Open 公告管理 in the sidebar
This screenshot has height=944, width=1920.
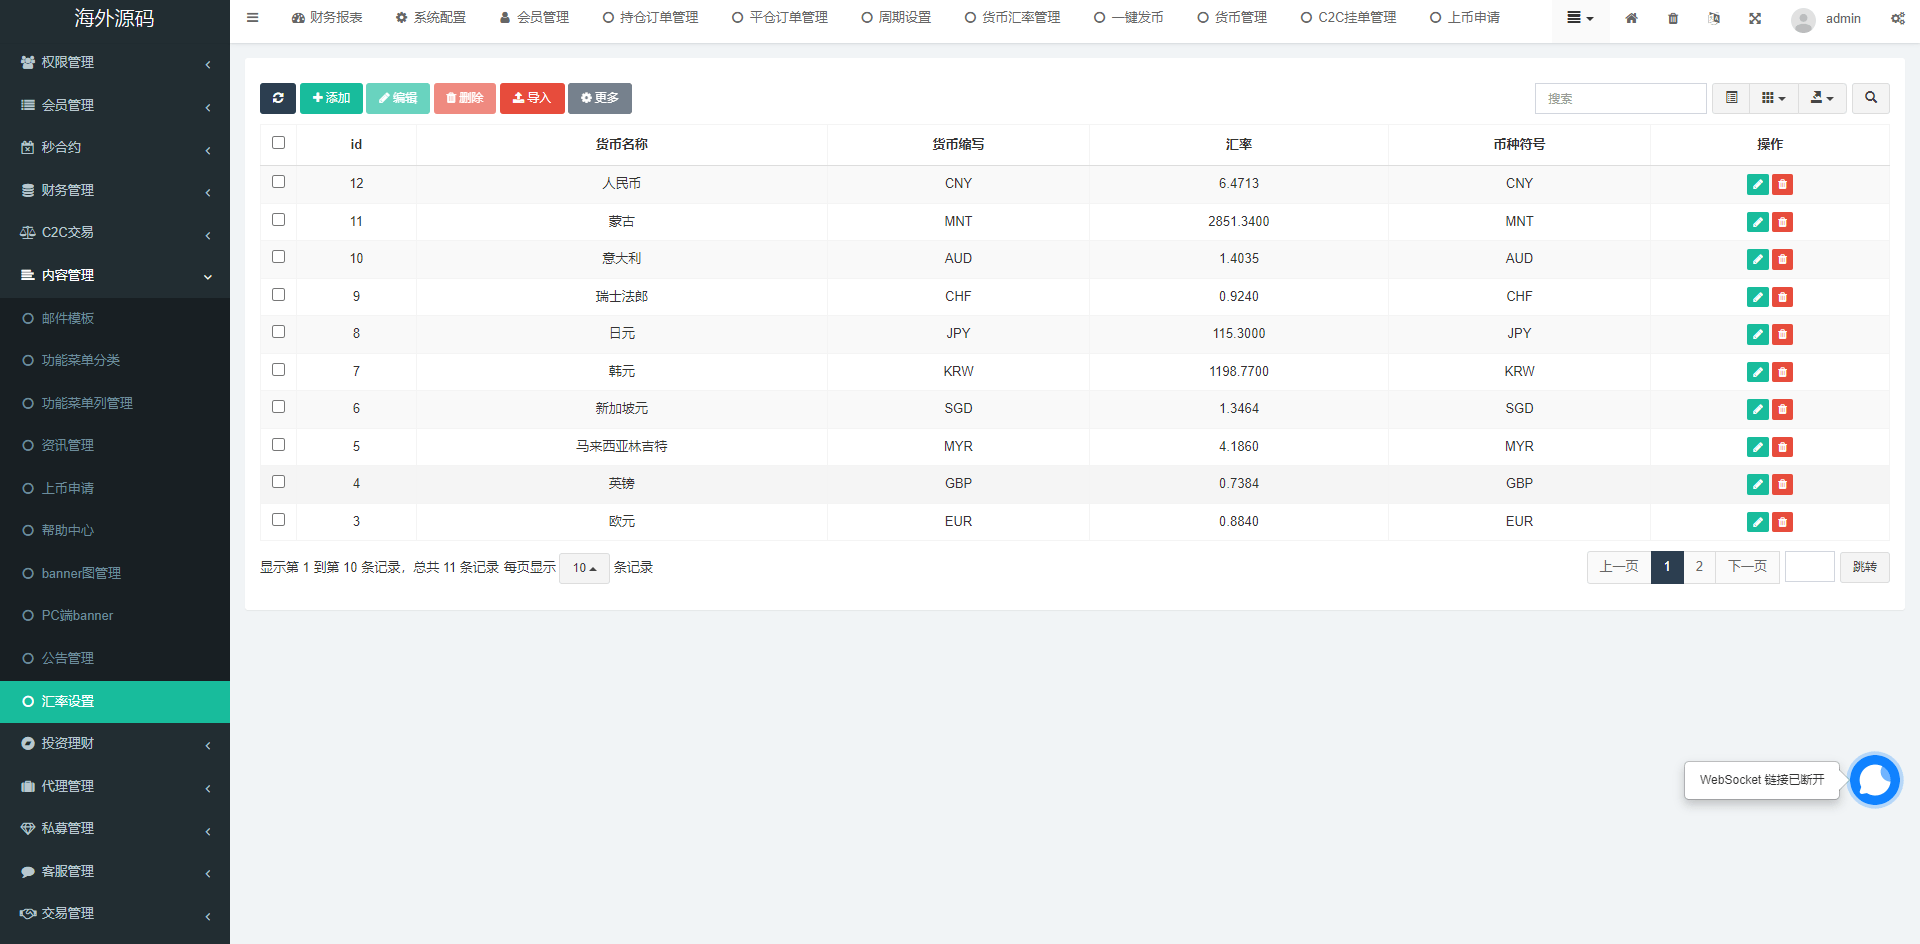pos(68,658)
